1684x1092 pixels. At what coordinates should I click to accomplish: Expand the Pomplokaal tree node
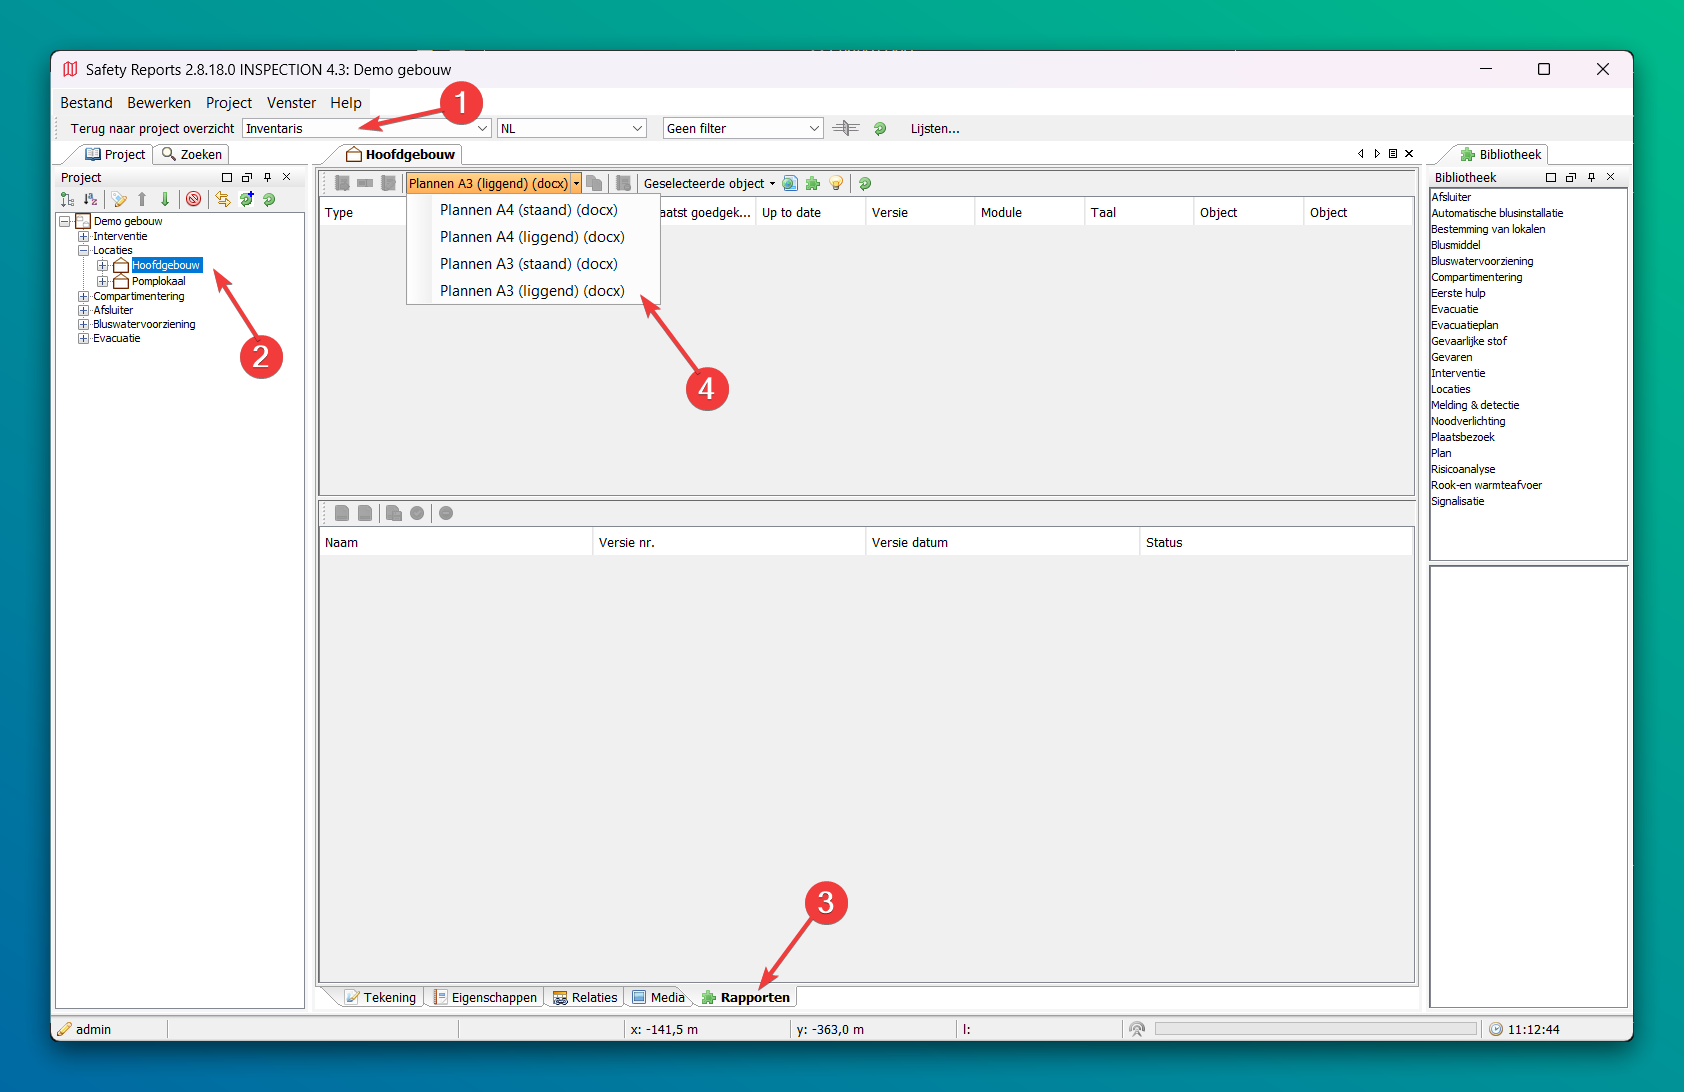(x=102, y=282)
